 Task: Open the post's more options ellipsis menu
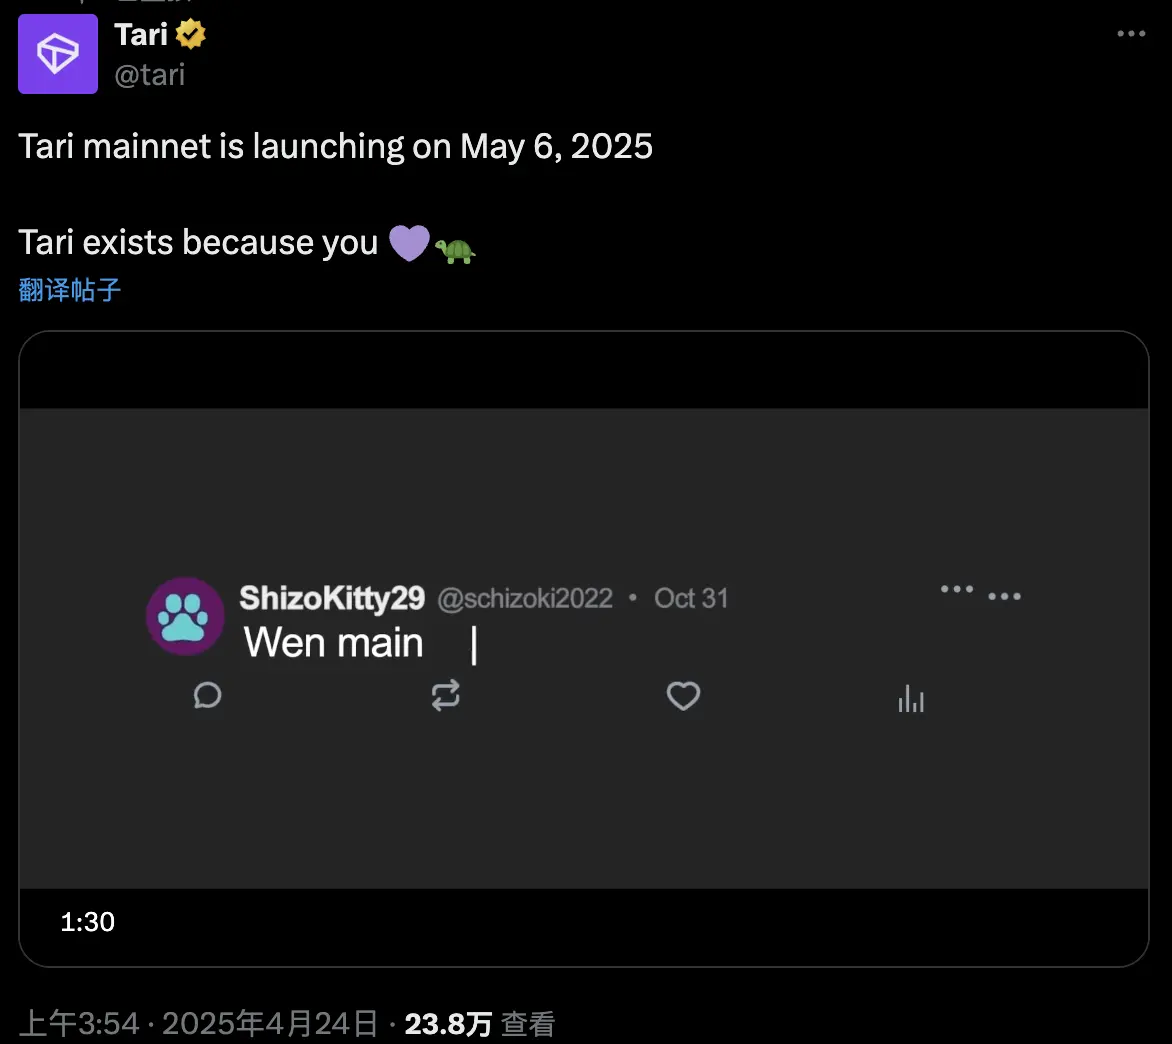tap(1131, 34)
